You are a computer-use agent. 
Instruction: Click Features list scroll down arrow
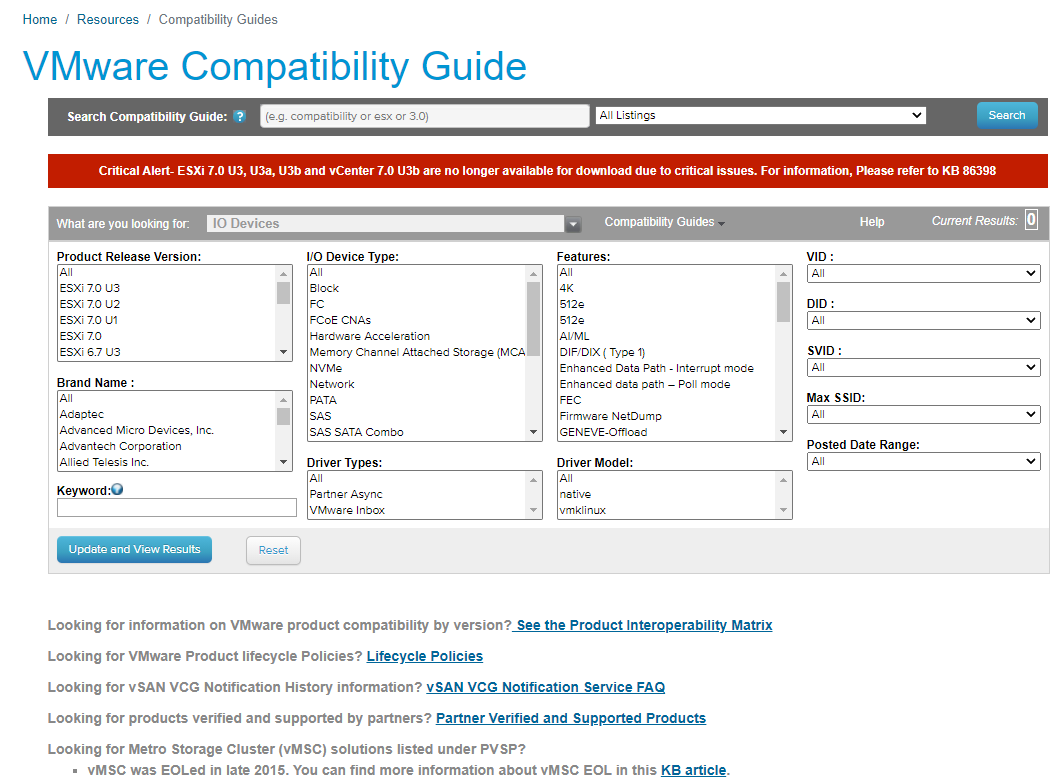click(x=784, y=432)
